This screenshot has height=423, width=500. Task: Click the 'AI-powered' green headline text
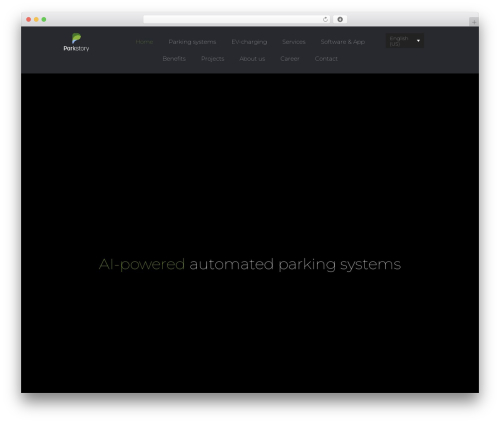point(142,265)
